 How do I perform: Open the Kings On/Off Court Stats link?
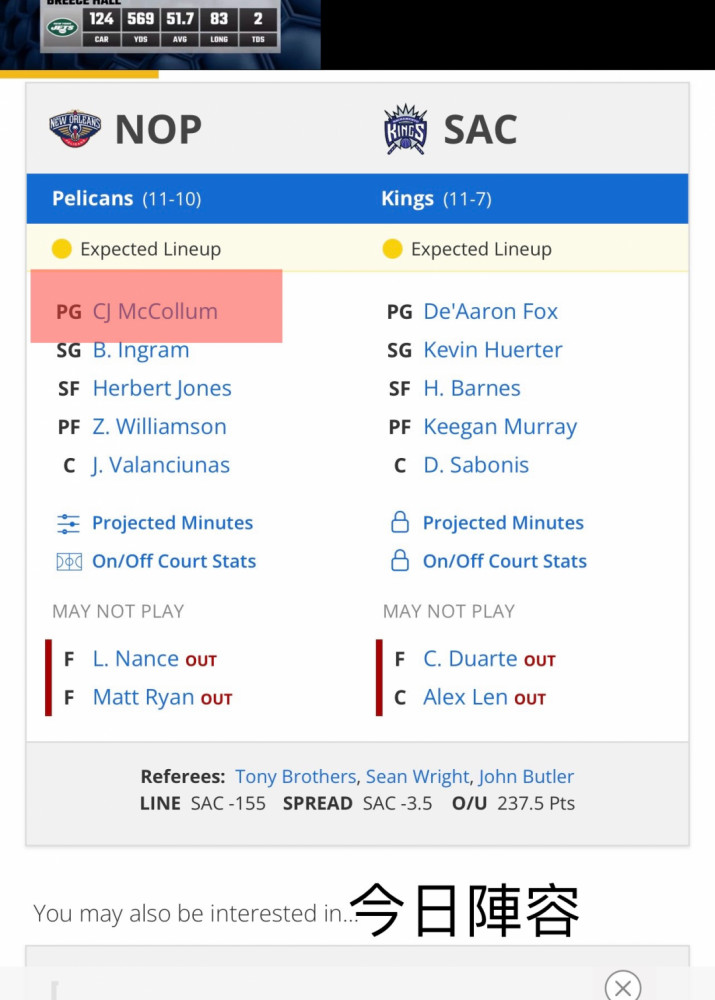(x=505, y=561)
